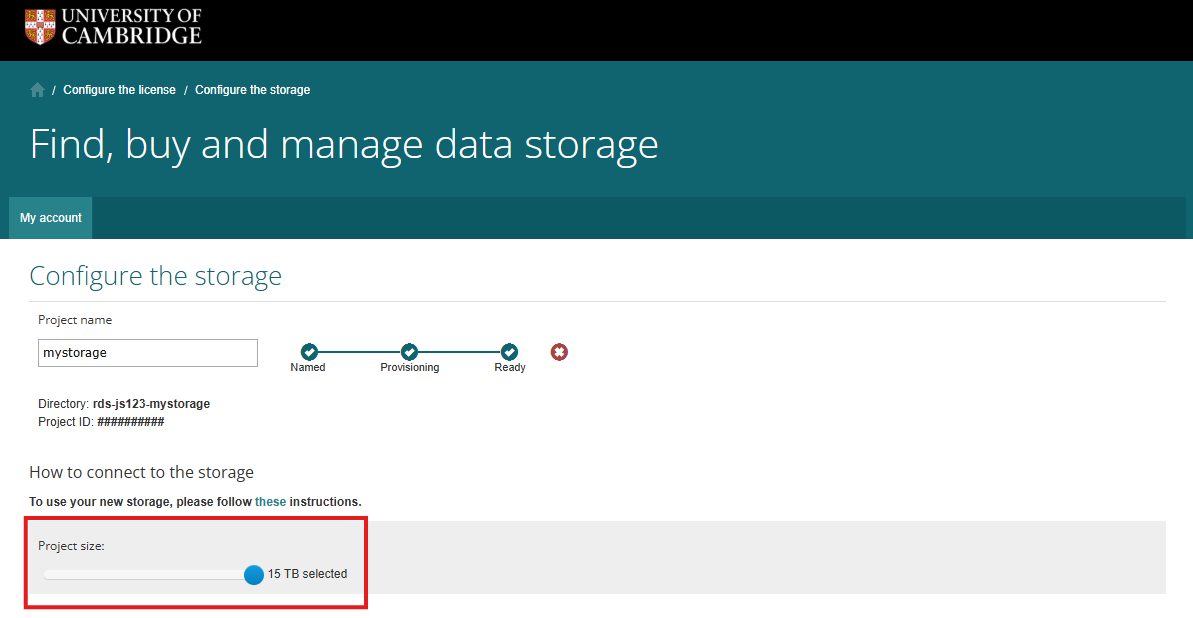Click the "Find, buy and manage data storage" title
Screen dimensions: 1193x618
pos(344,144)
